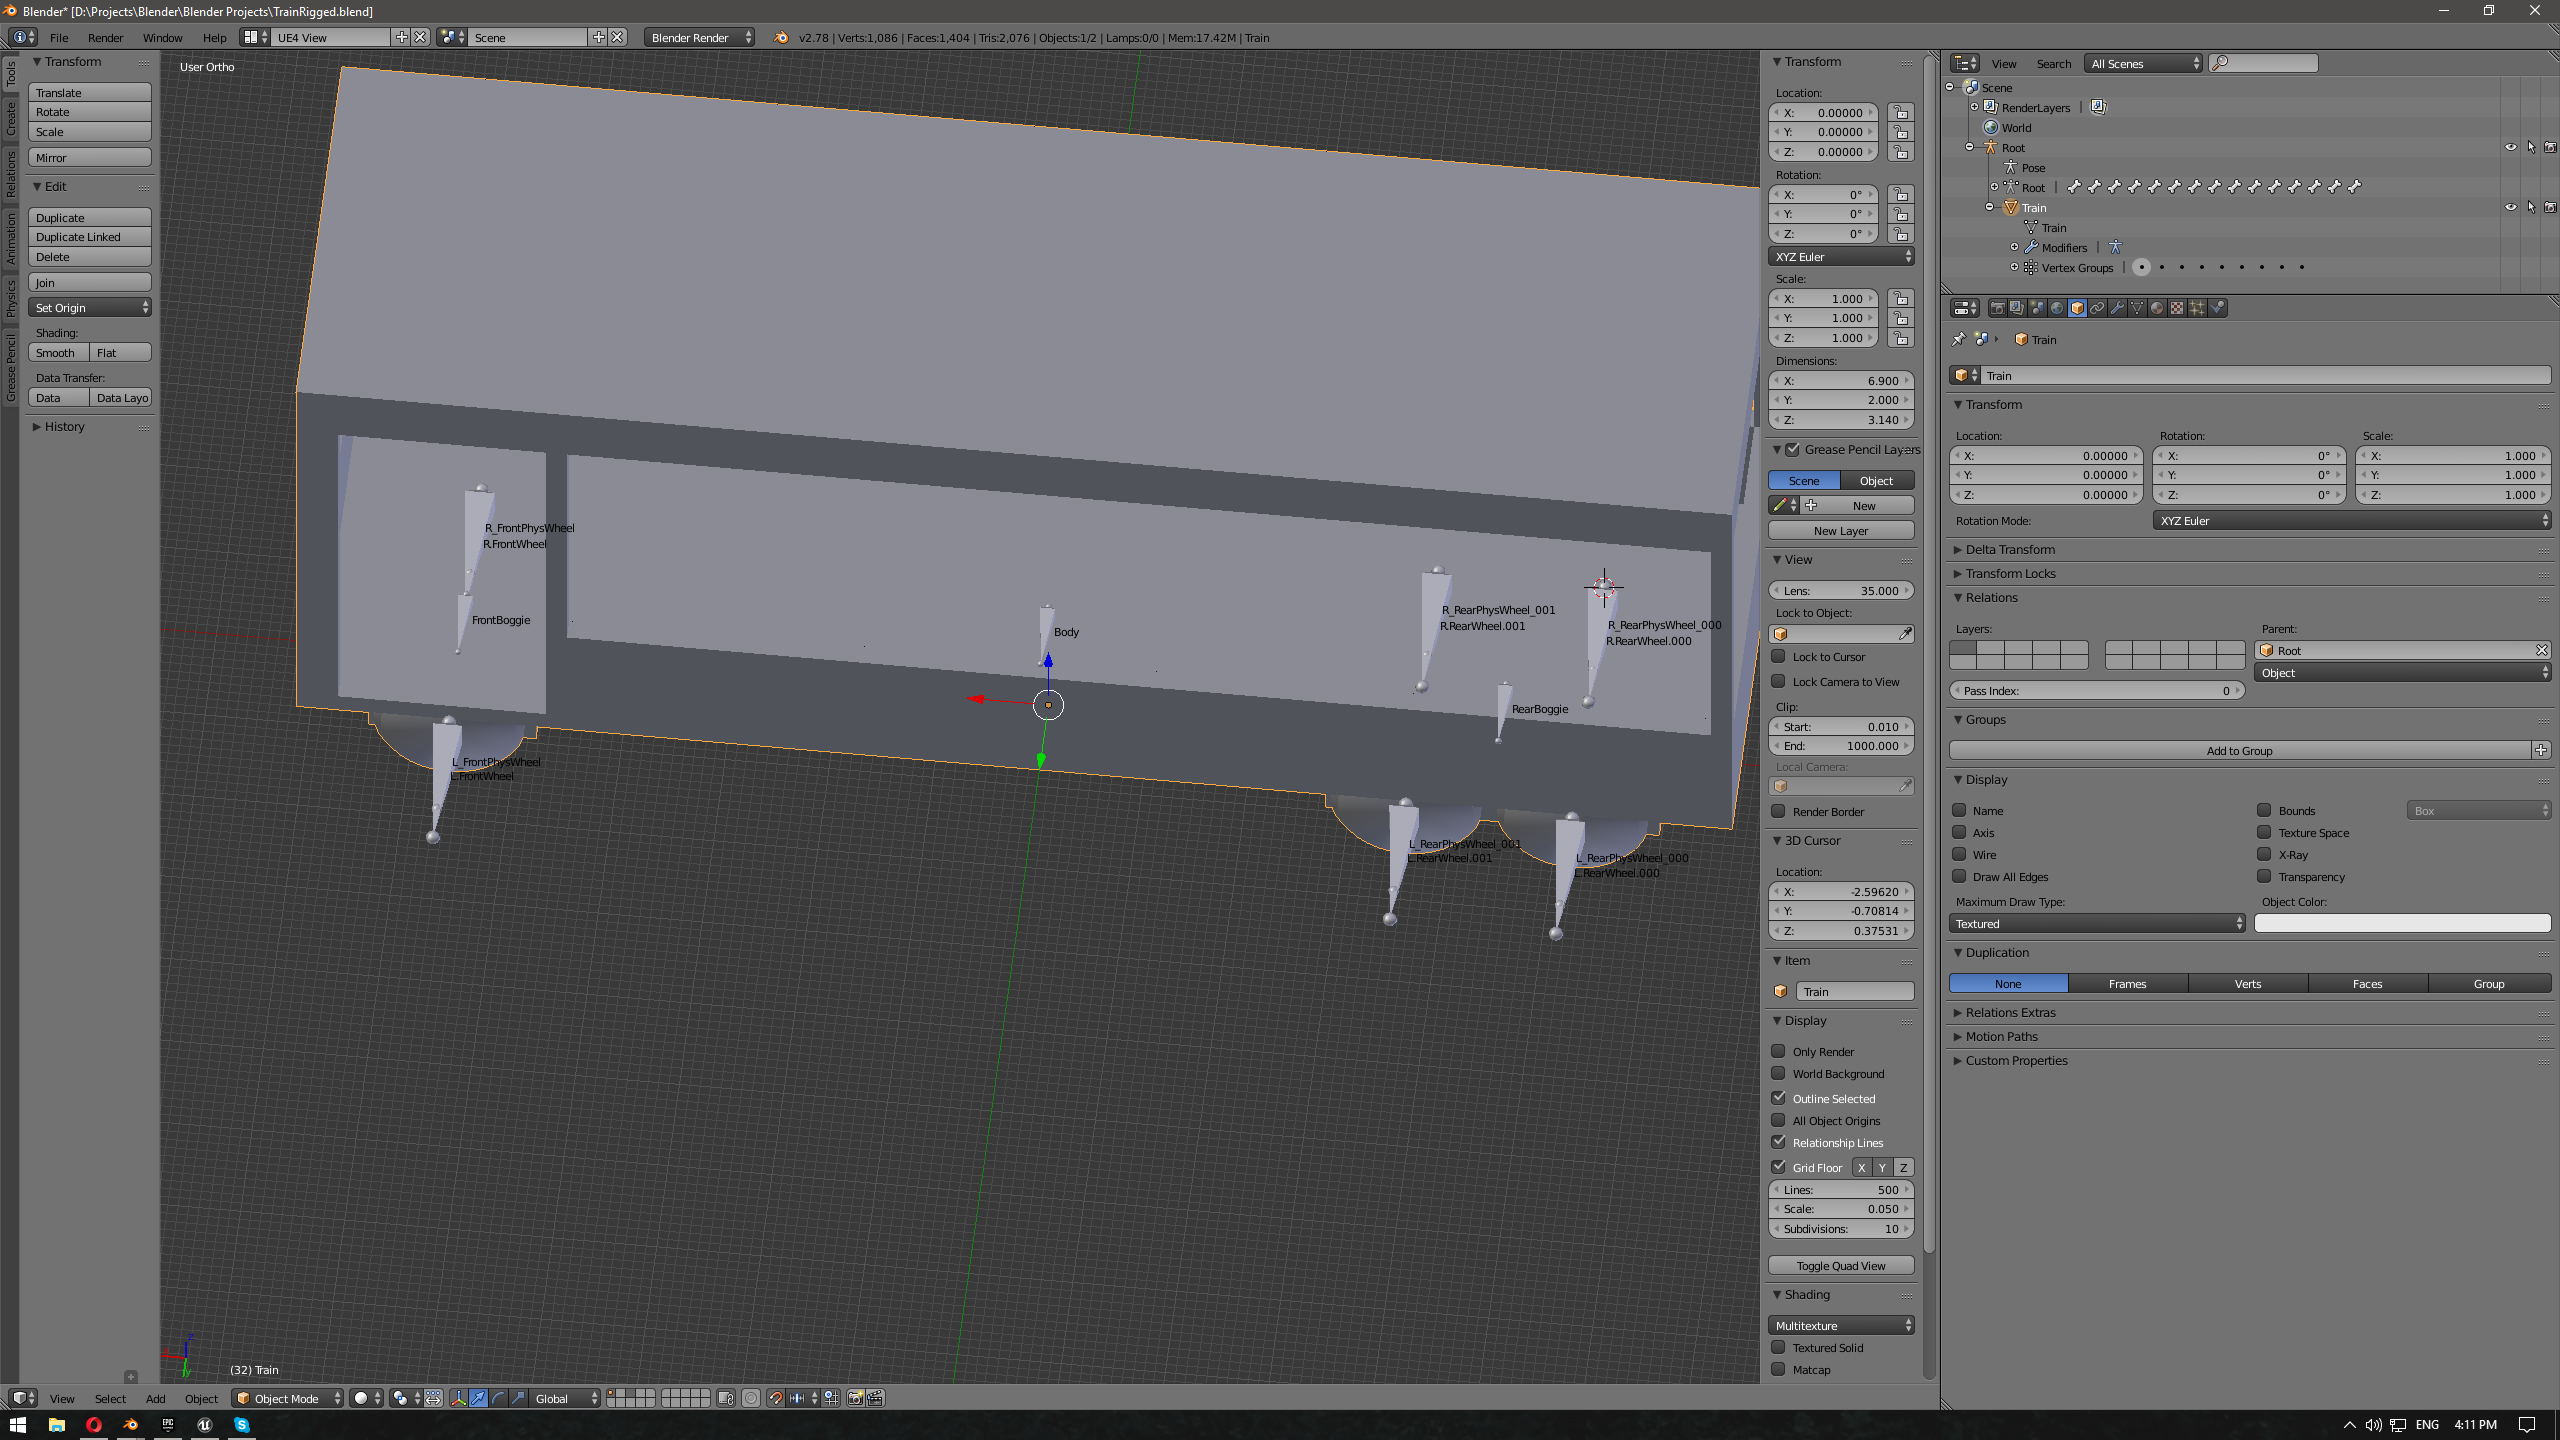Click the Object Color swatch

point(2402,923)
